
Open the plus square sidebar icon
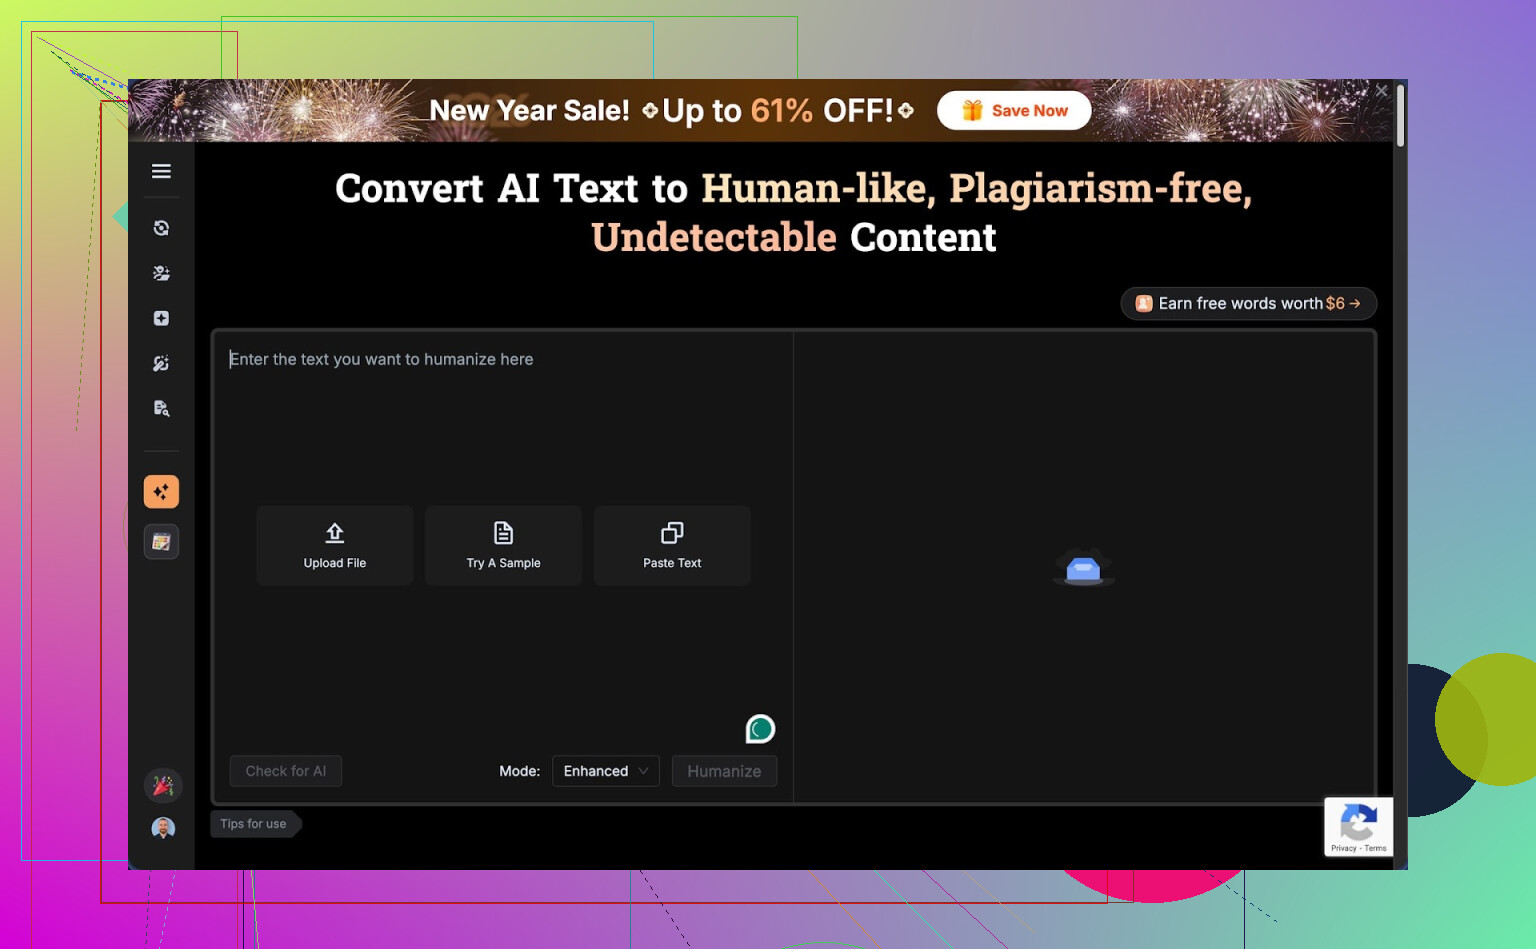point(161,318)
